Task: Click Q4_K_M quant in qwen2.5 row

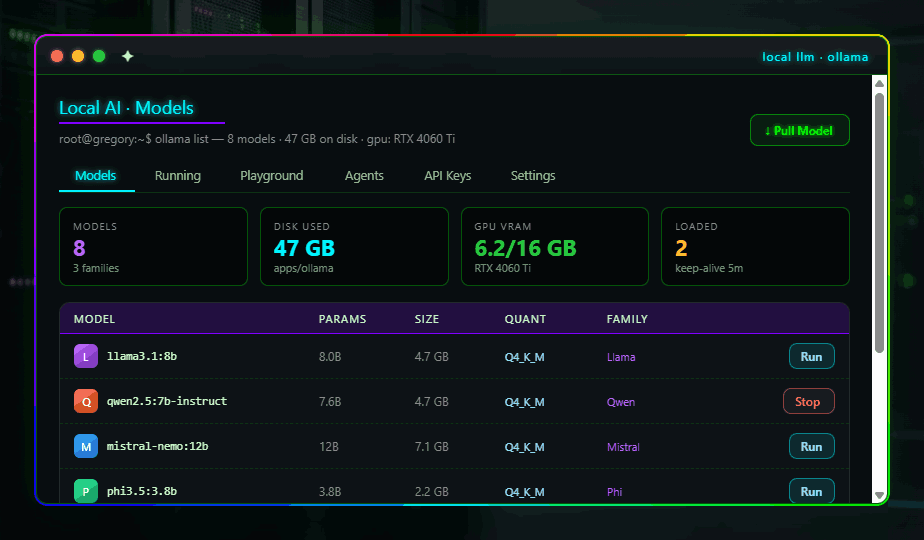Action: coord(524,403)
